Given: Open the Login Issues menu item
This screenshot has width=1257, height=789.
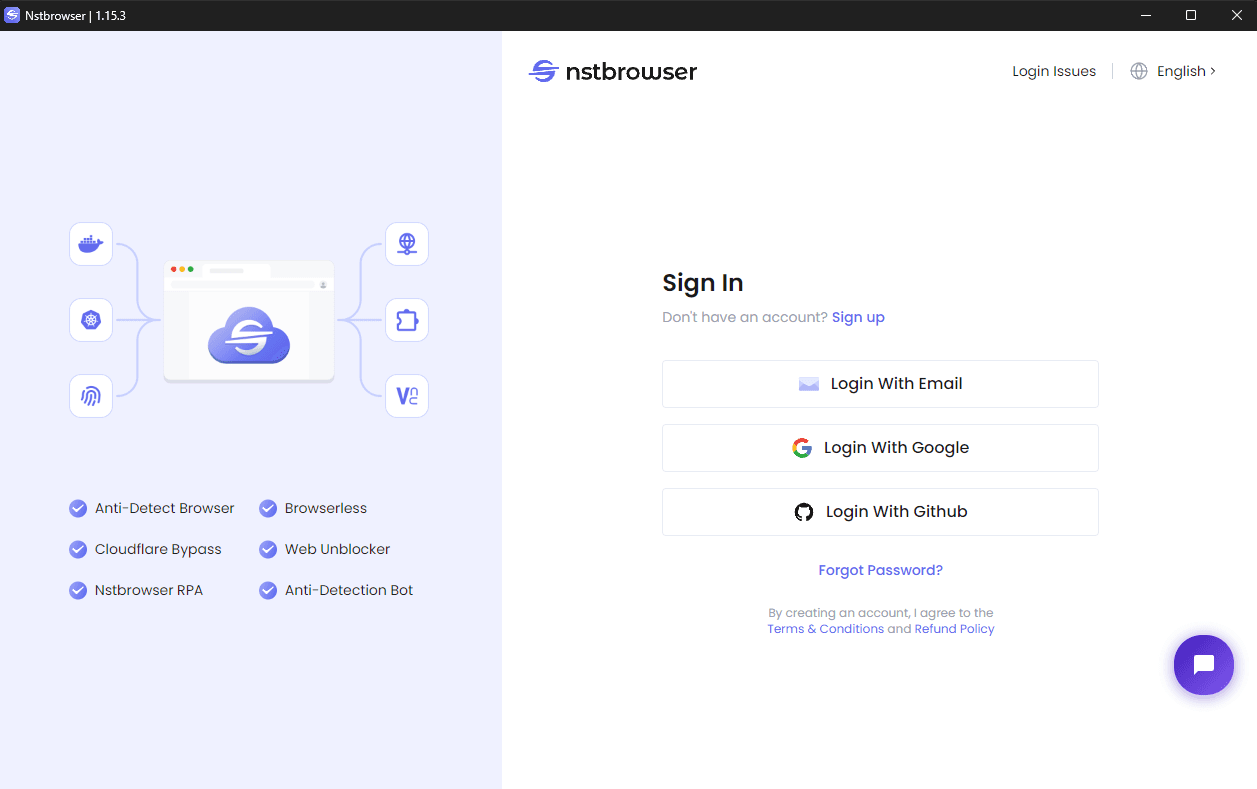Looking at the screenshot, I should pos(1053,70).
